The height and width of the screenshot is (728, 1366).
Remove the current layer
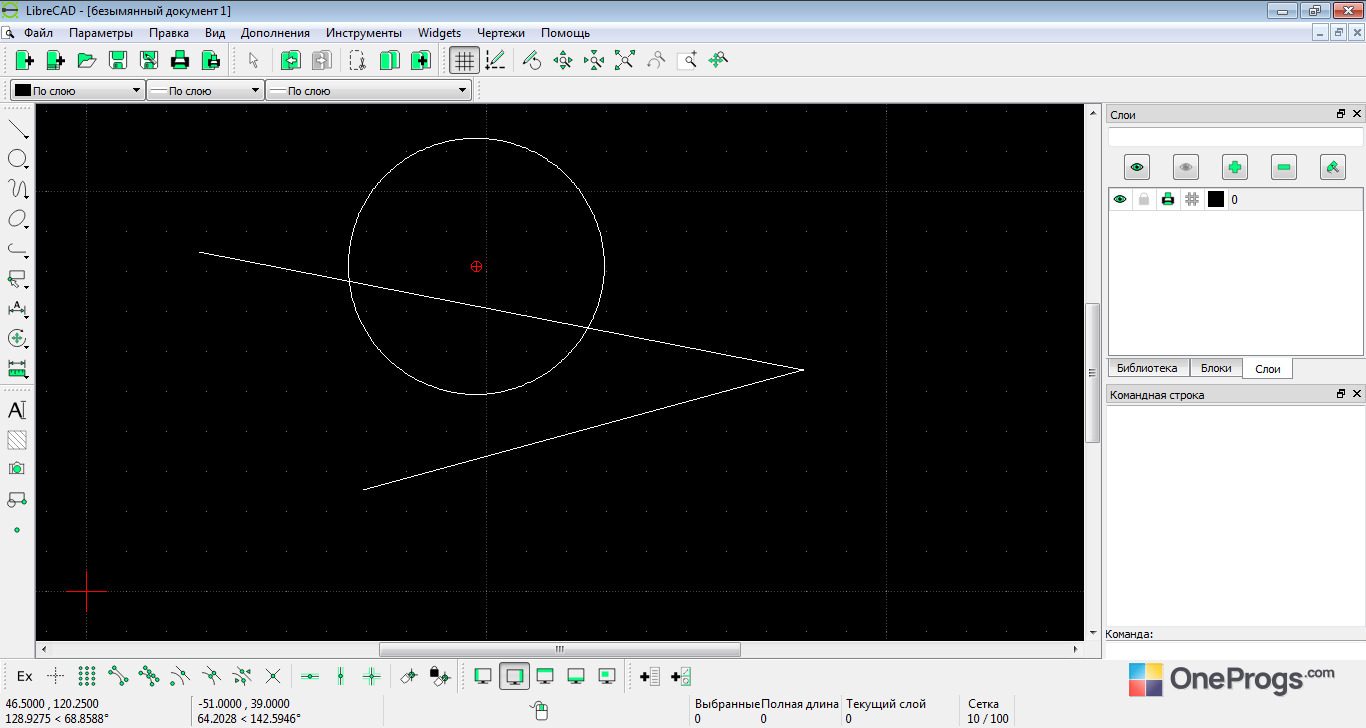coord(1284,167)
